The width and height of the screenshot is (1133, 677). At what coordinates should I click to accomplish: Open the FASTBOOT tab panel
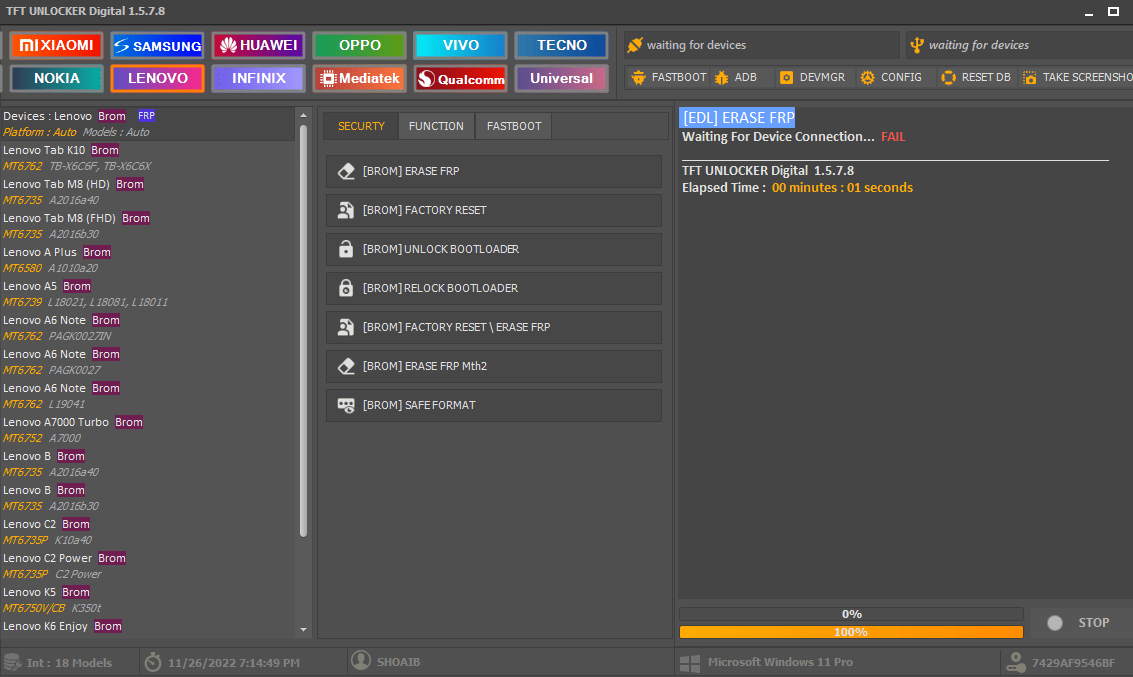512,126
